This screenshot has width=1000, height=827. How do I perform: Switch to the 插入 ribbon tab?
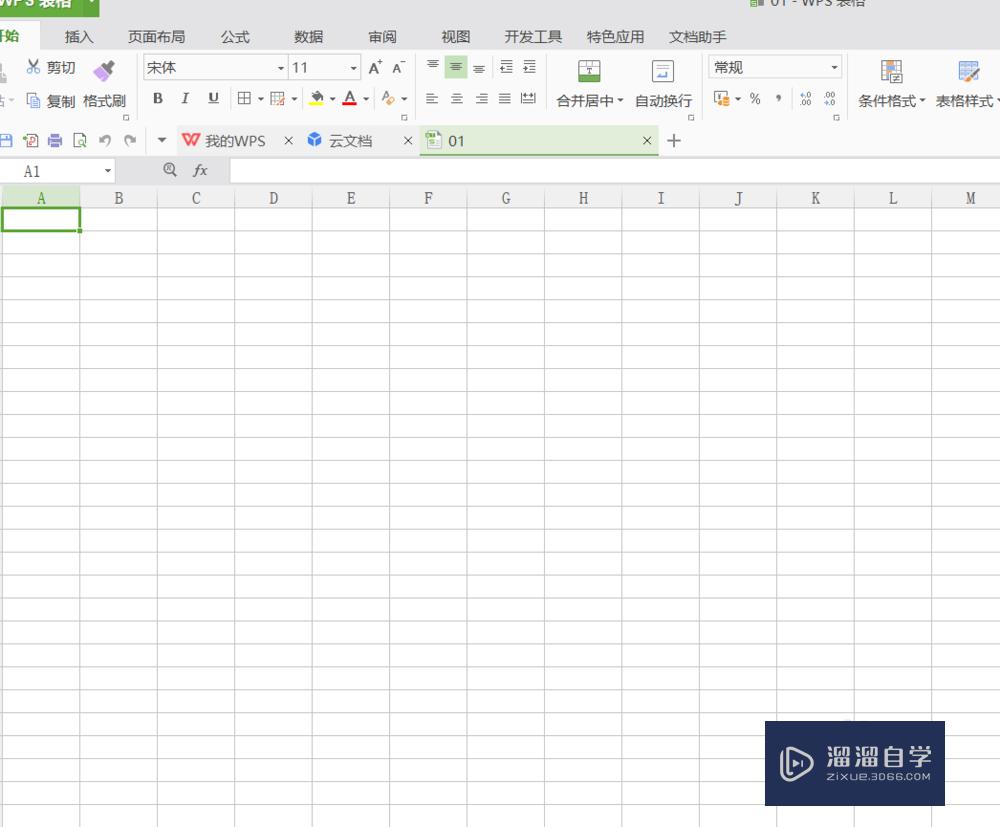pyautogui.click(x=78, y=36)
